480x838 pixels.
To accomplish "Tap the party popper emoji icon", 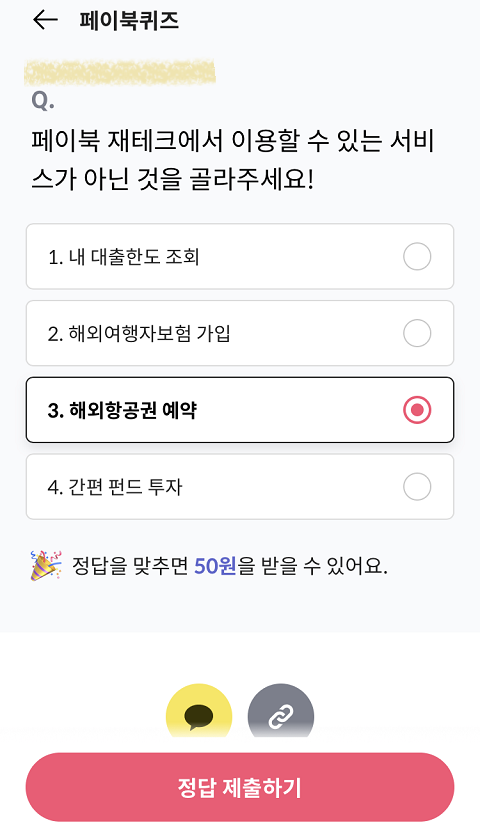I will tap(46, 565).
